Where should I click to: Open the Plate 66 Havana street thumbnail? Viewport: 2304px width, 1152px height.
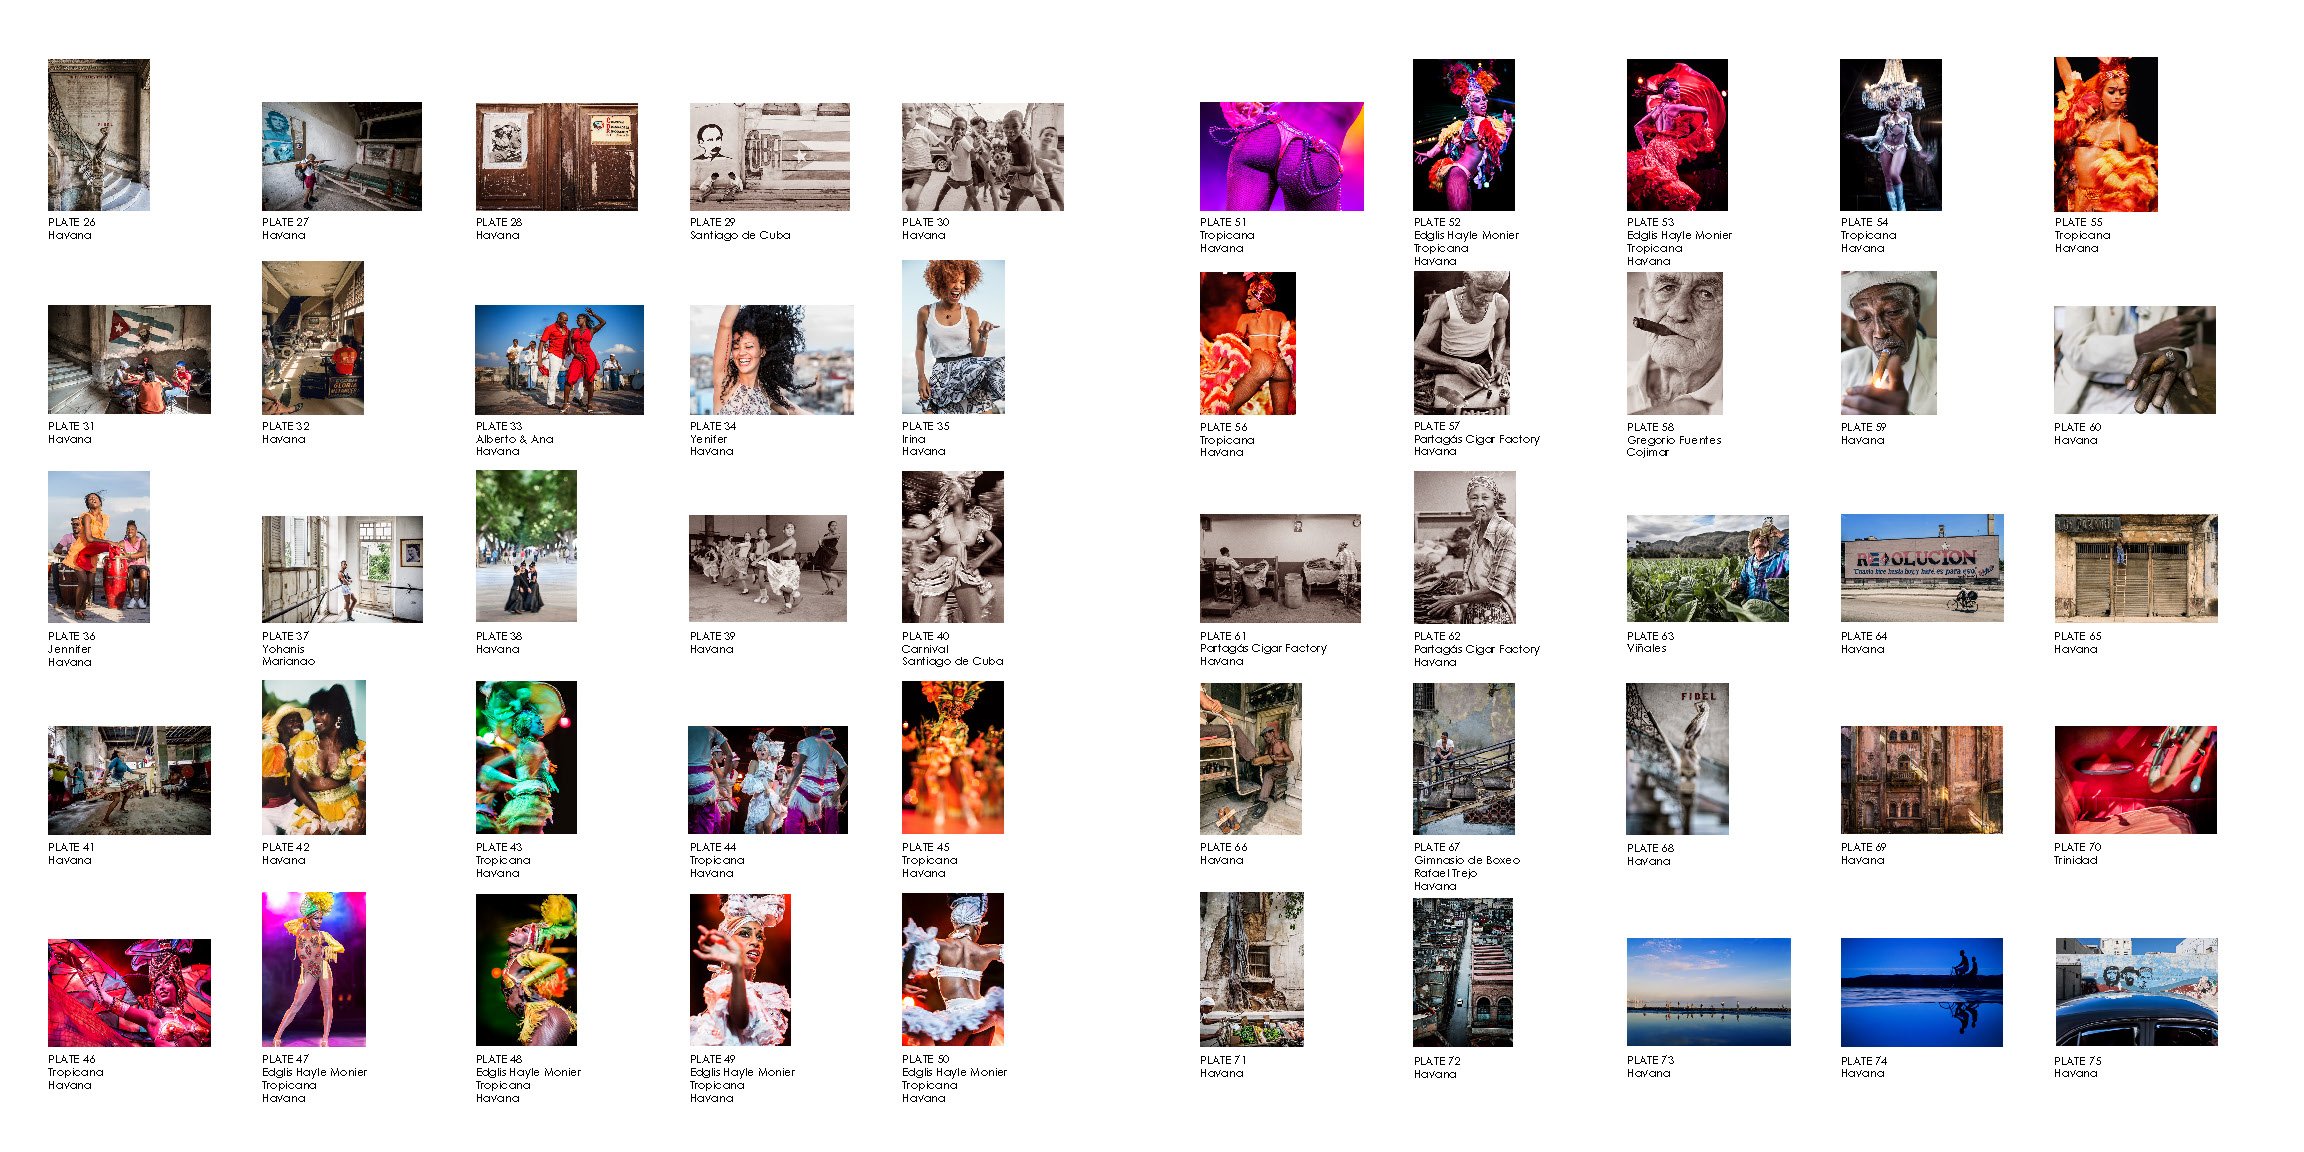pyautogui.click(x=1251, y=759)
